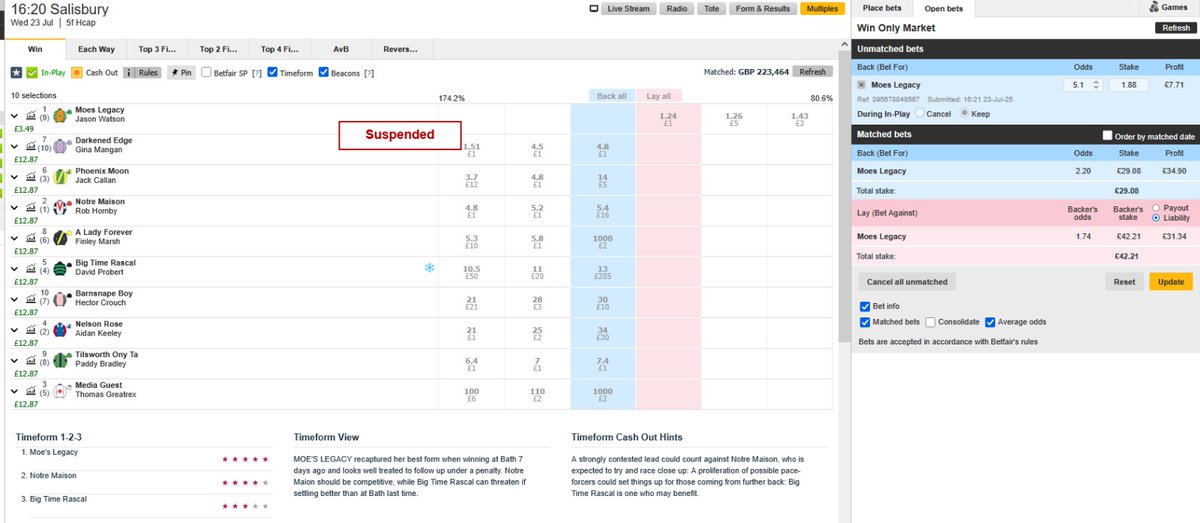Click Moes Legacy jockey silks icon
The height and width of the screenshot is (523, 1200).
[61, 115]
